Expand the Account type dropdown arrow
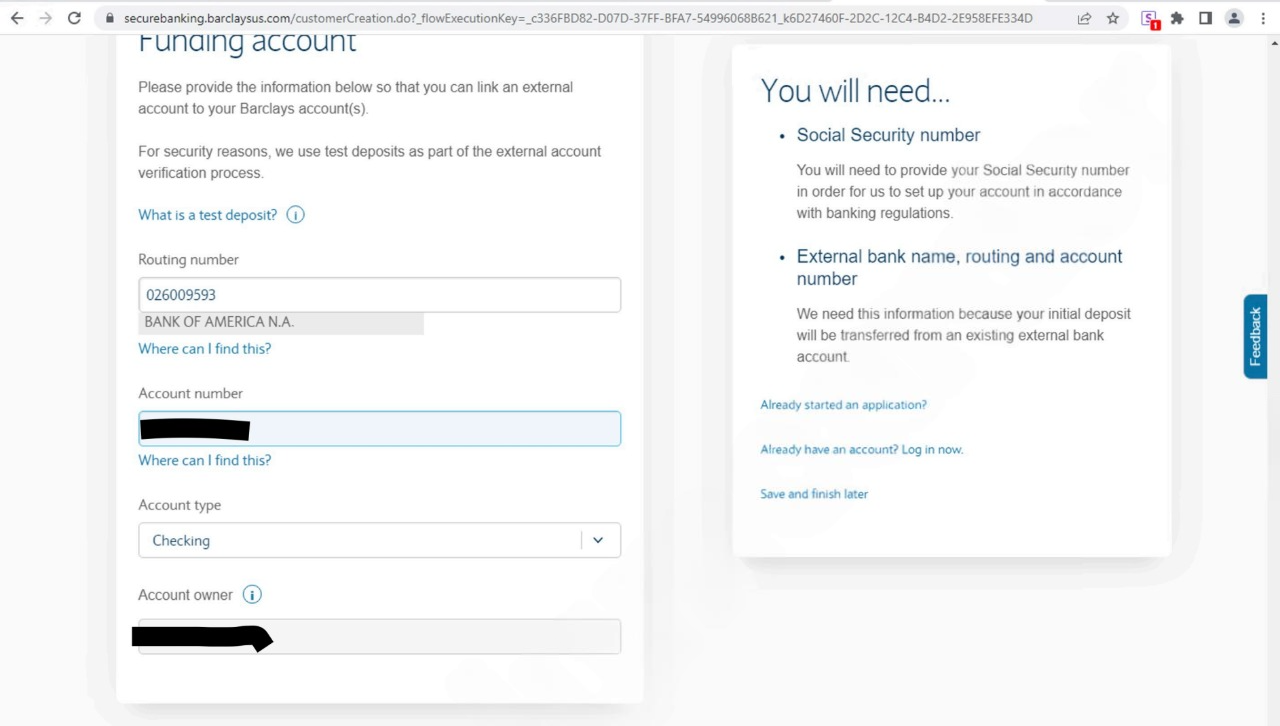Screen dimensions: 1280x726 pos(598,540)
